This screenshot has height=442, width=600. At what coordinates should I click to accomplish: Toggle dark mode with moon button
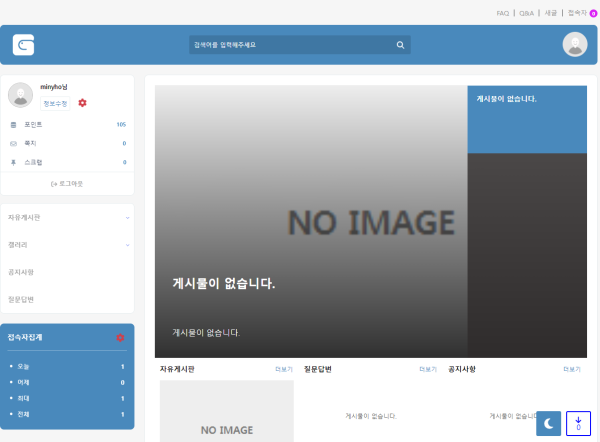click(549, 424)
